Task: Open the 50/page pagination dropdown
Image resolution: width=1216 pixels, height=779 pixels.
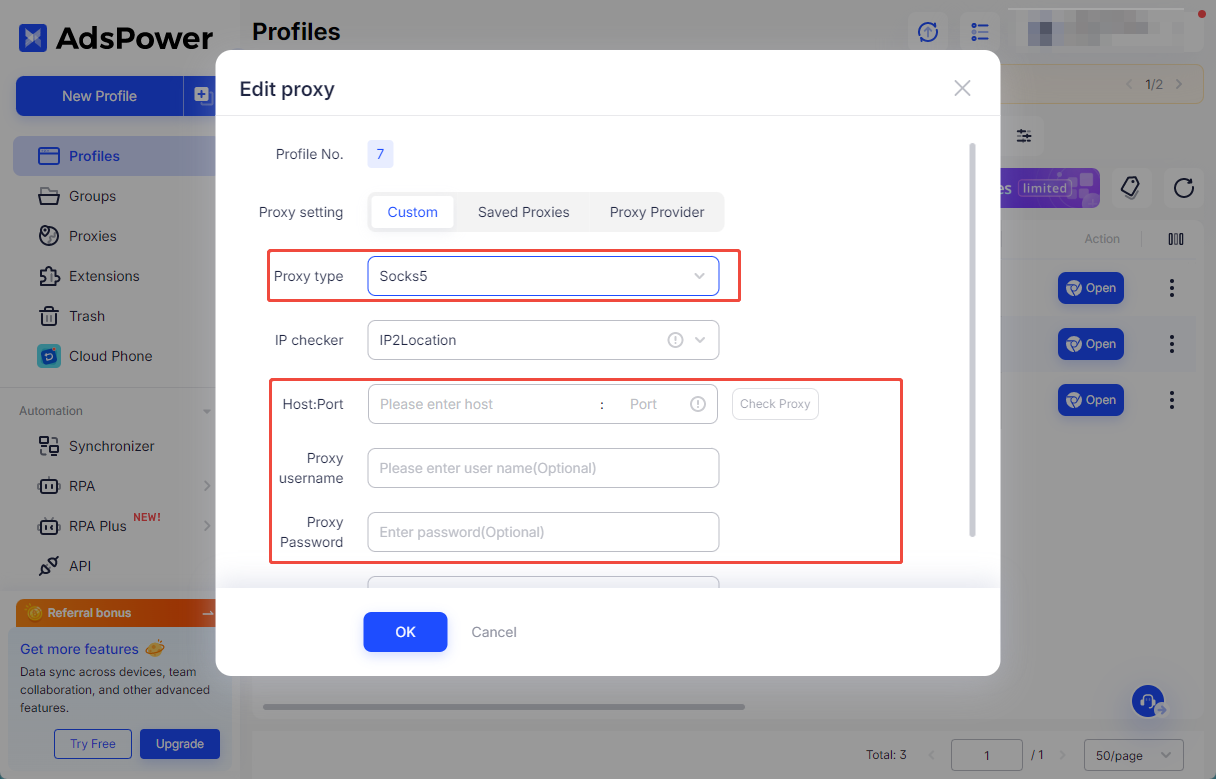Action: pos(1133,756)
